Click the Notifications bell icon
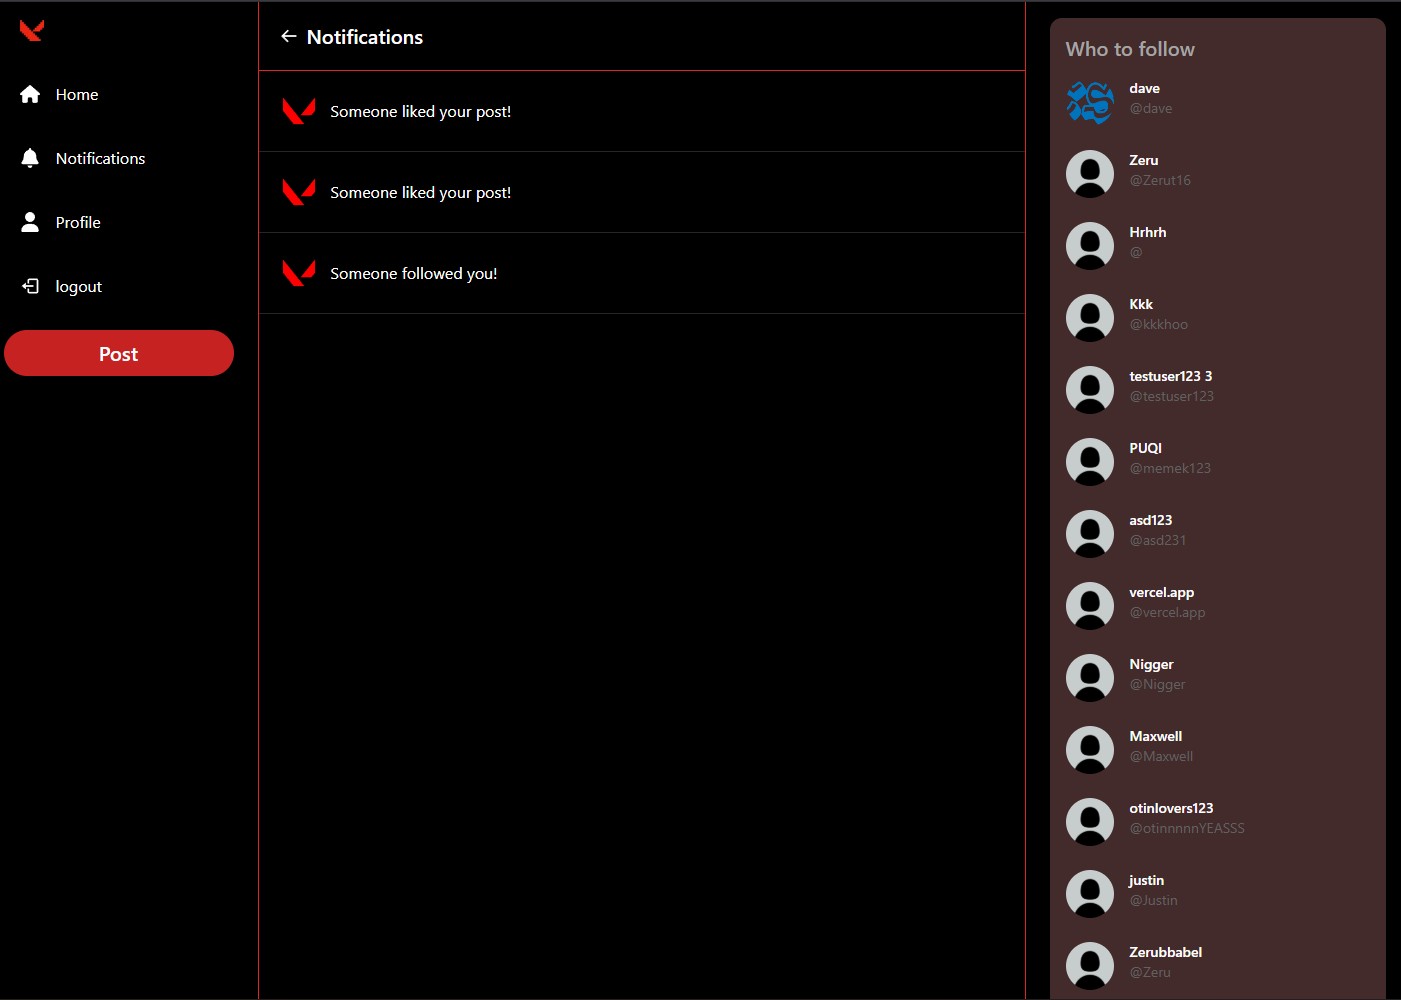The width and height of the screenshot is (1401, 1000). coord(30,158)
